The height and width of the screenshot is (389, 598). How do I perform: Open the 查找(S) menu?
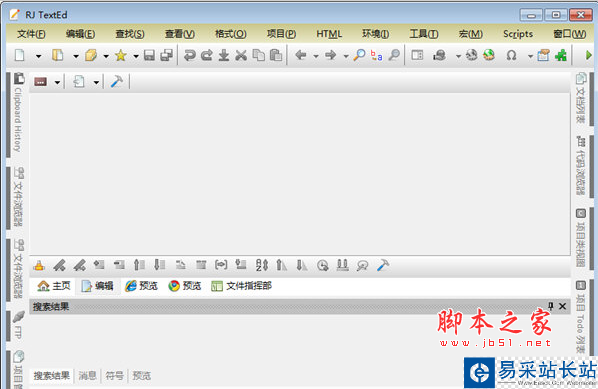[130, 34]
